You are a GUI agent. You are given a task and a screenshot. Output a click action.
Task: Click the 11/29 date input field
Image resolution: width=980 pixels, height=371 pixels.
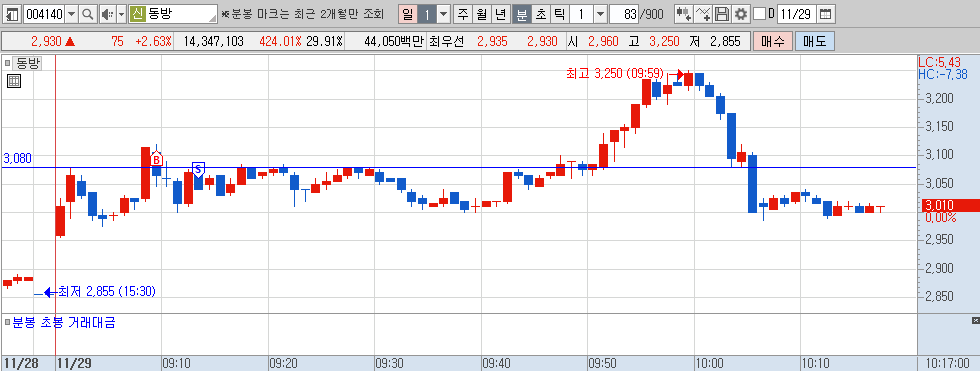click(x=797, y=14)
